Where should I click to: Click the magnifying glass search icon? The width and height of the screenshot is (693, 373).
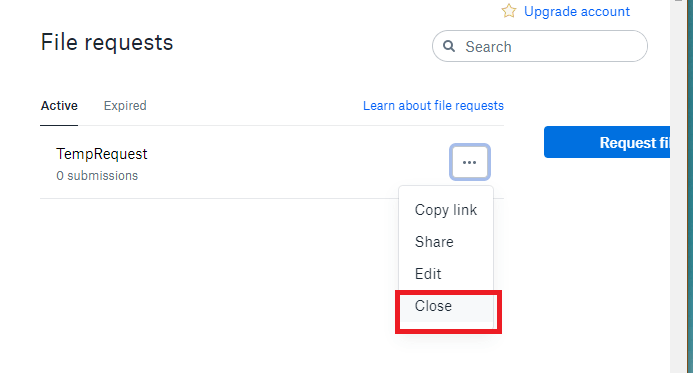click(449, 46)
